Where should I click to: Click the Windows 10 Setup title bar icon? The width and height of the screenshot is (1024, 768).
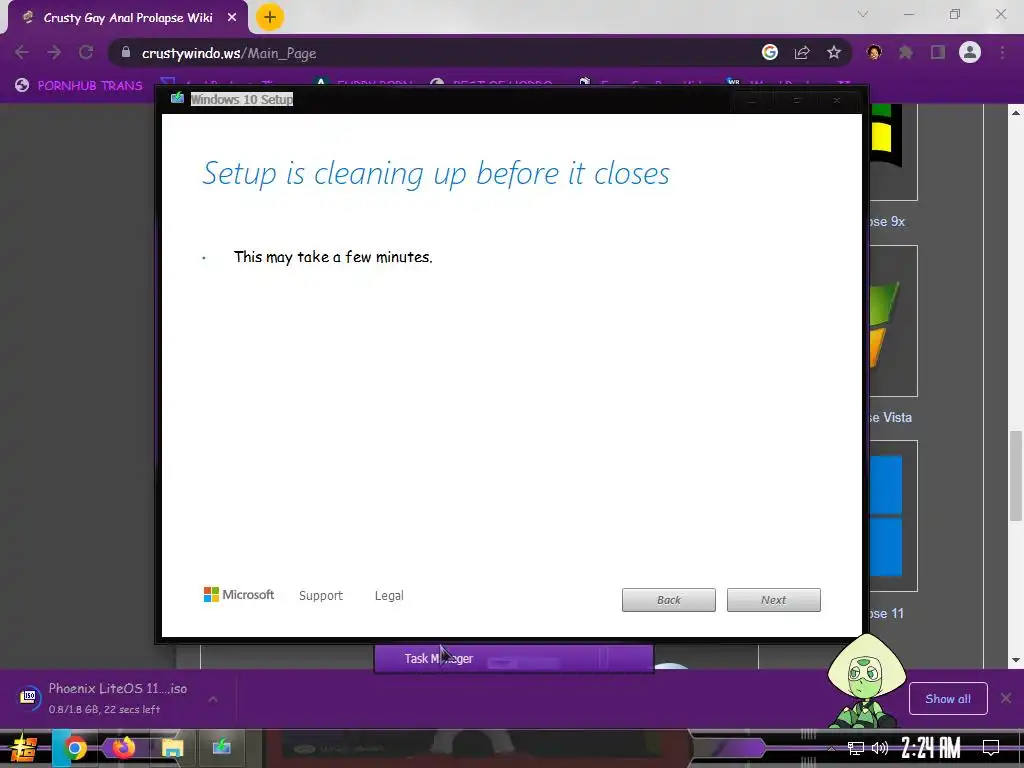tap(177, 99)
